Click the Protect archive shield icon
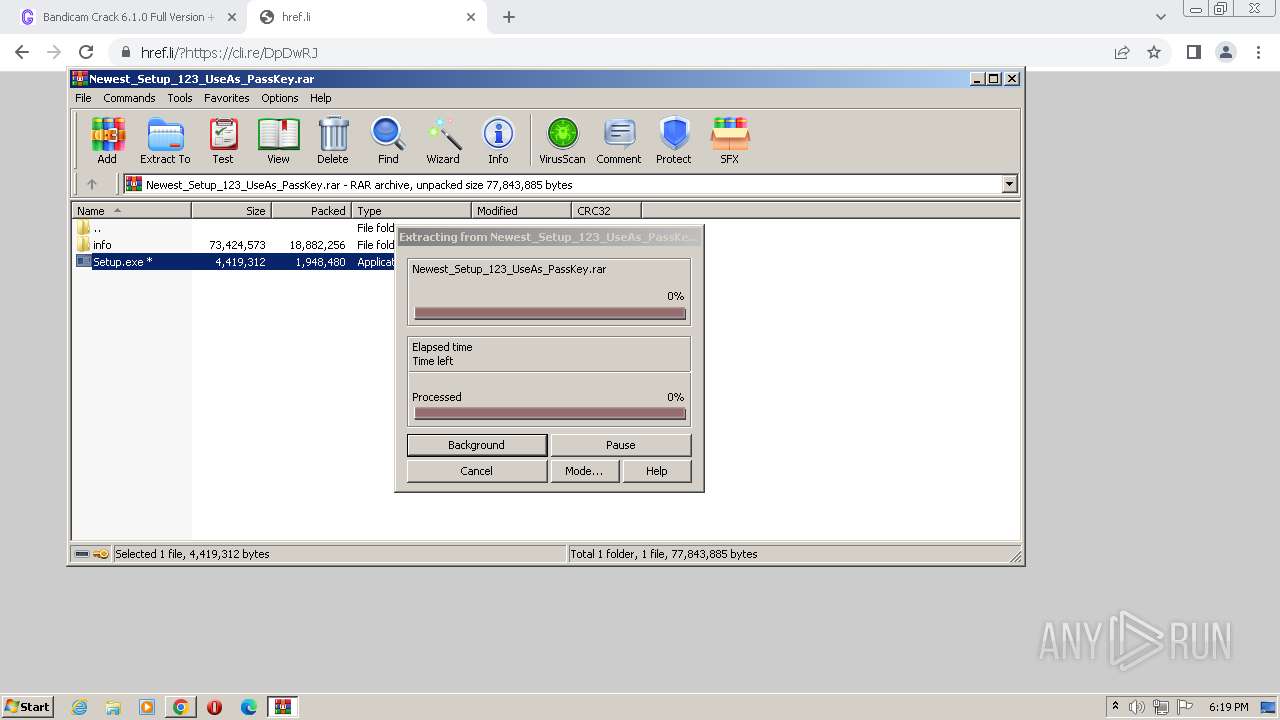Image resolution: width=1280 pixels, height=720 pixels. tap(674, 141)
